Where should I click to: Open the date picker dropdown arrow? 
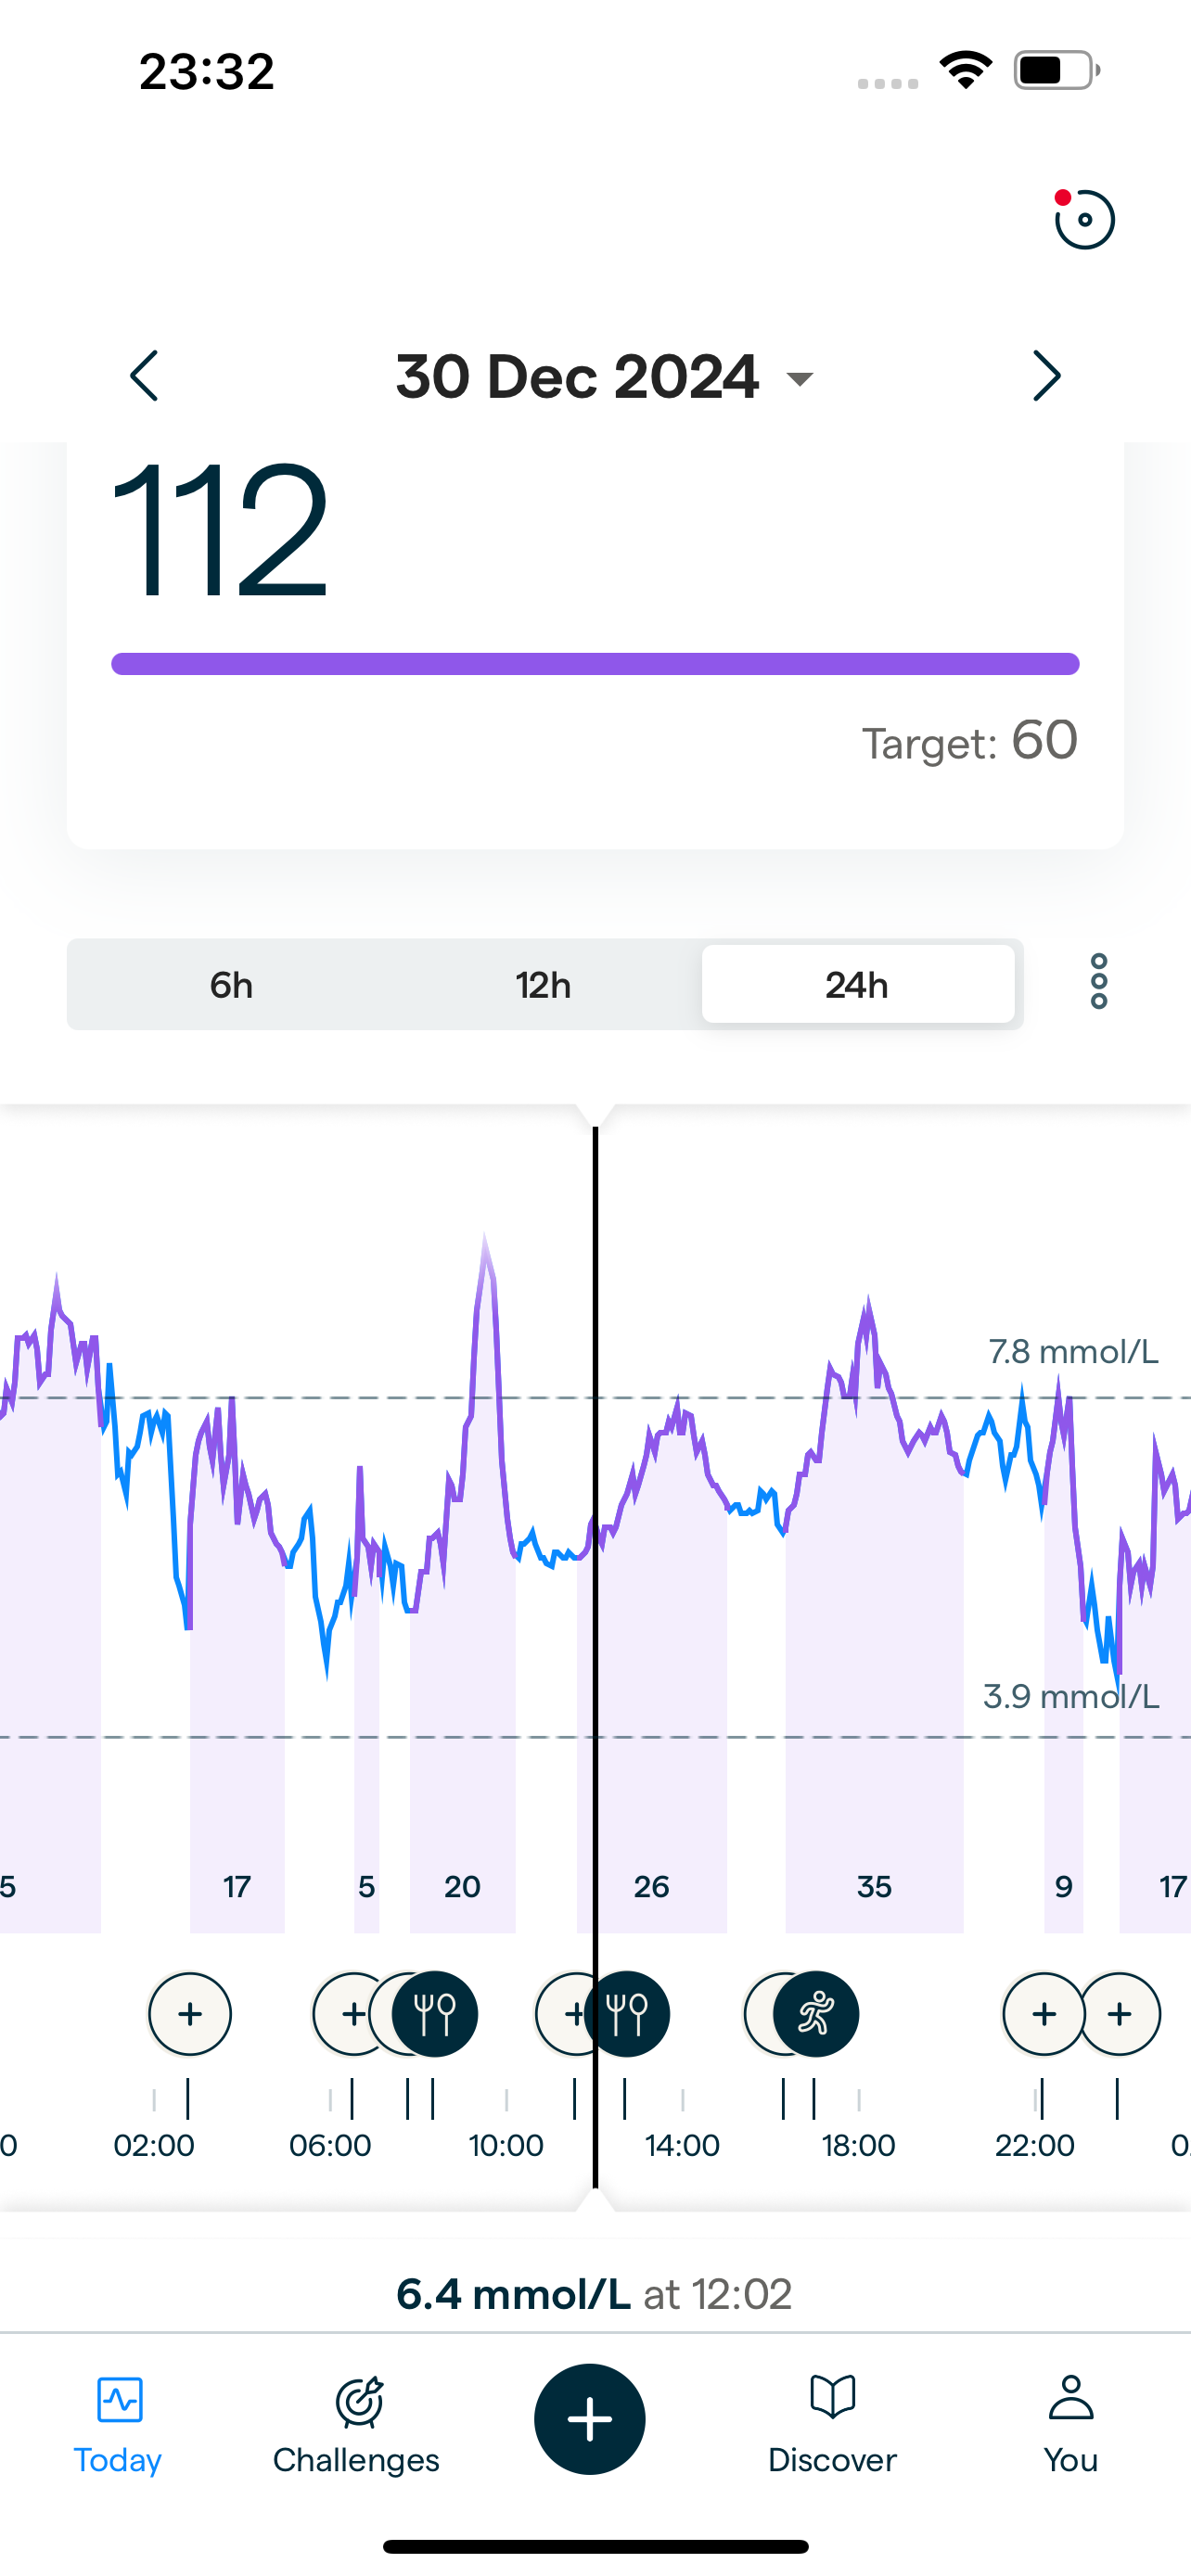pyautogui.click(x=799, y=378)
